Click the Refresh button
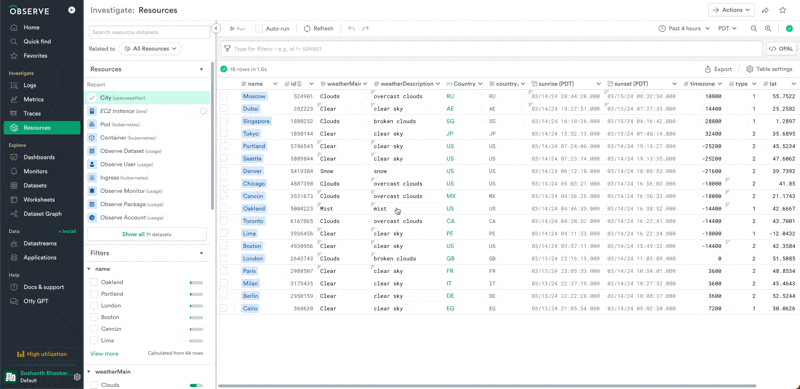 pos(318,29)
